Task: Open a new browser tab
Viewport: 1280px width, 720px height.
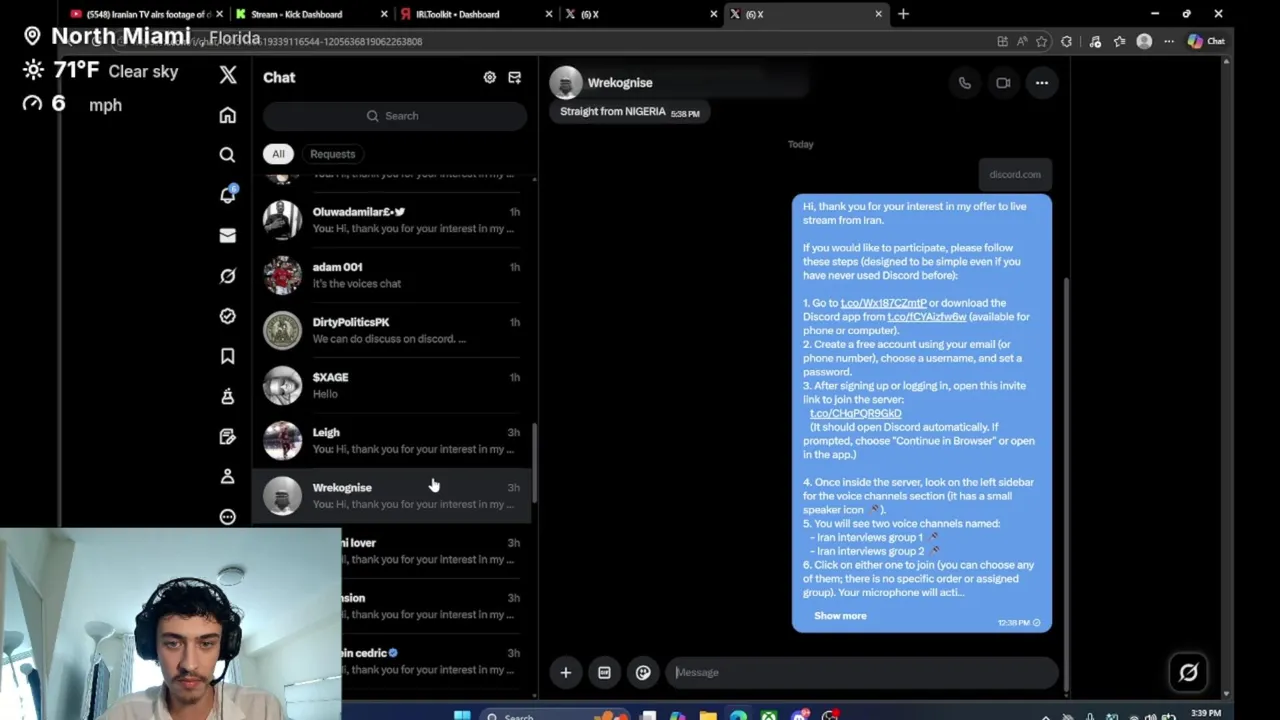Action: click(x=903, y=14)
